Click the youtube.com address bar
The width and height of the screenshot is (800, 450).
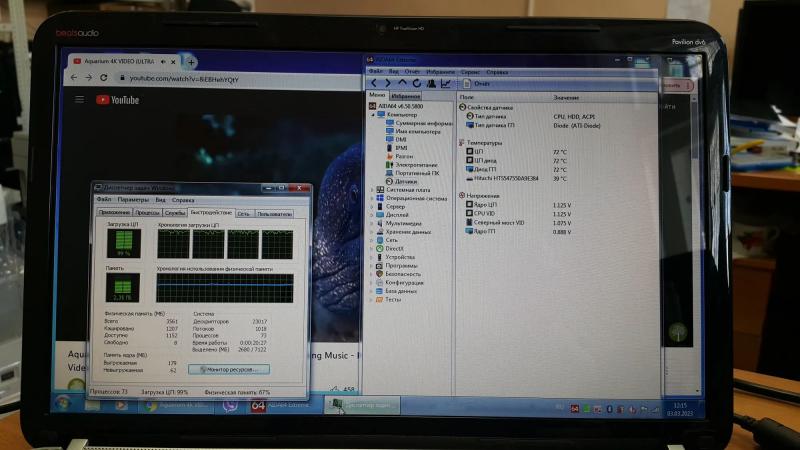(x=236, y=79)
